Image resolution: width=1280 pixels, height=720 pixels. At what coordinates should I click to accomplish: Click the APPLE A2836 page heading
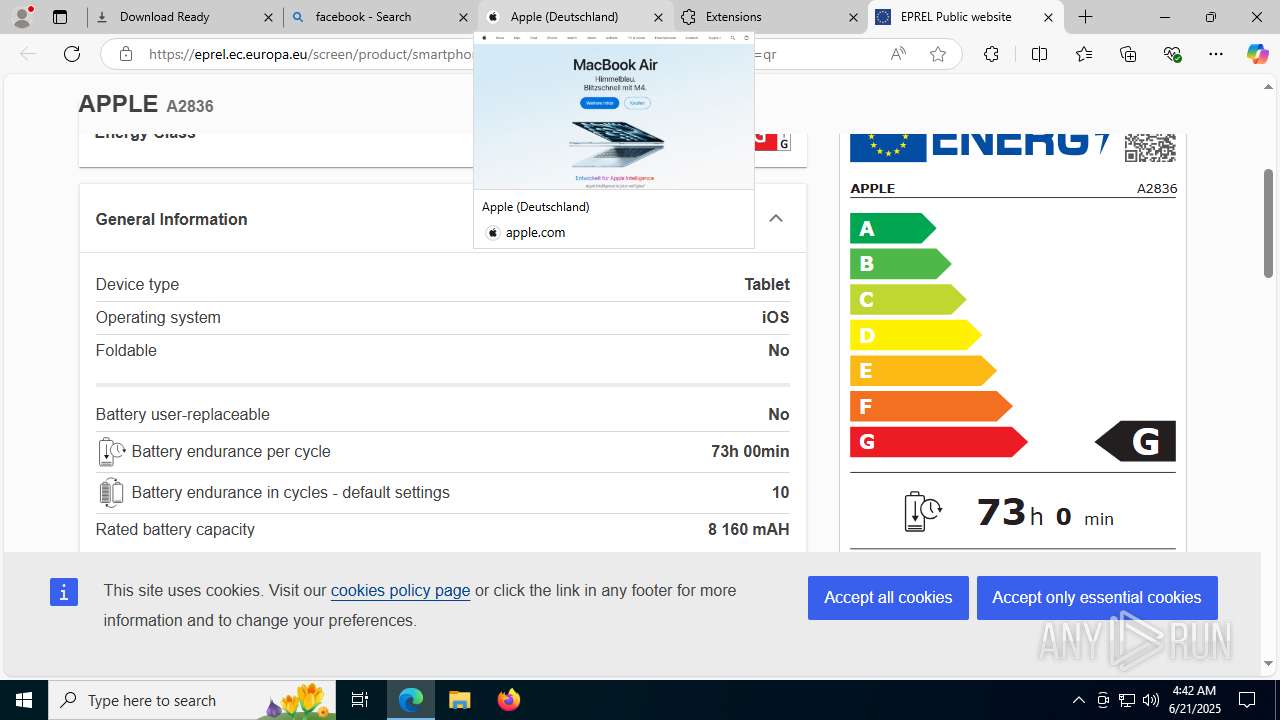[x=146, y=104]
